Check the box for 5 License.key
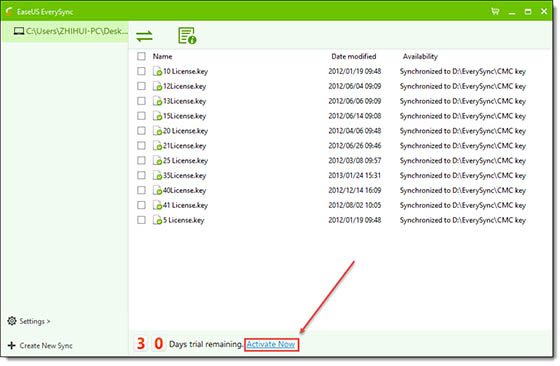The height and width of the screenshot is (366, 560). coord(141,220)
